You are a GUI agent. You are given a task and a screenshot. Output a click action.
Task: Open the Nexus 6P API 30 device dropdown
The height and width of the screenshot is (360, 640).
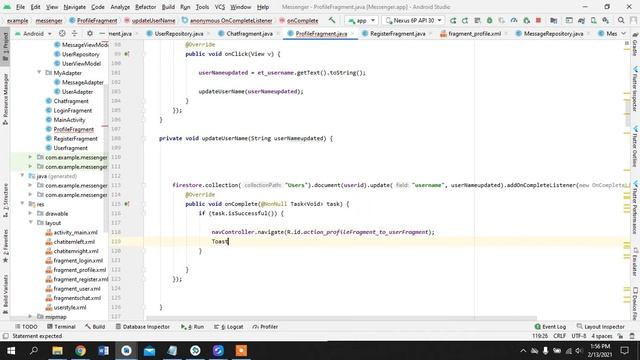click(413, 20)
